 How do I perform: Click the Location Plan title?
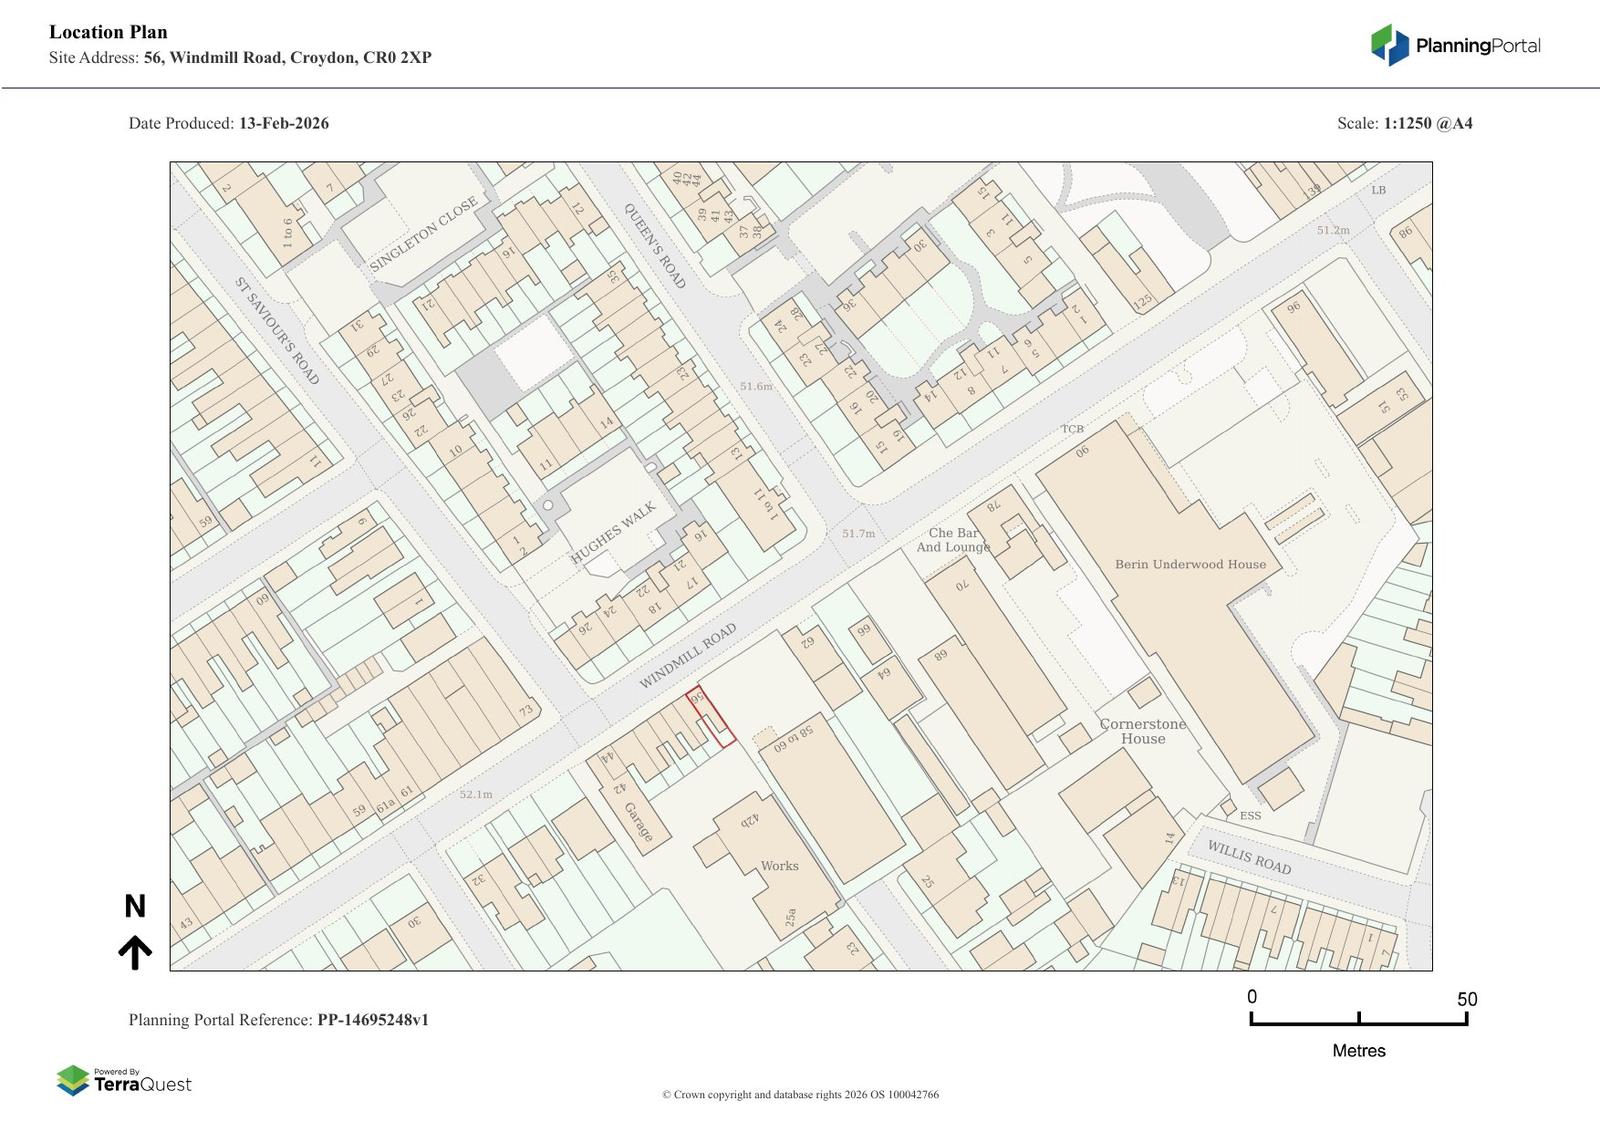pyautogui.click(x=108, y=32)
